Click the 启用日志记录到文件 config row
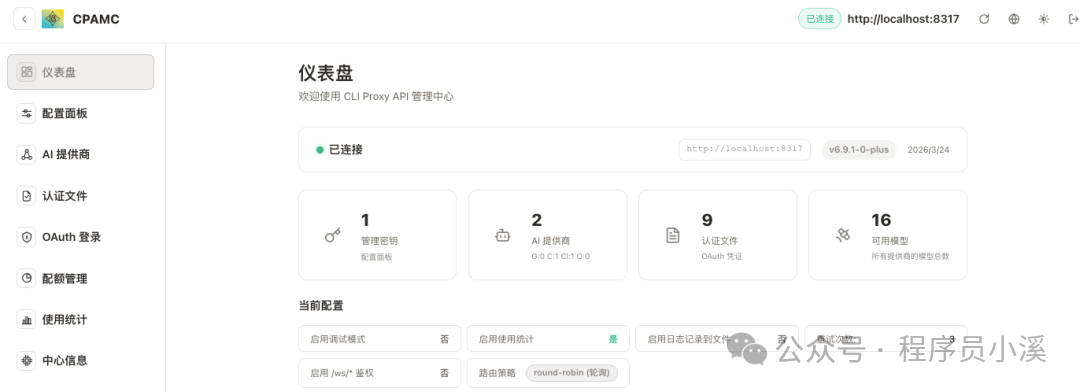This screenshot has width=1080, height=392. 717,339
